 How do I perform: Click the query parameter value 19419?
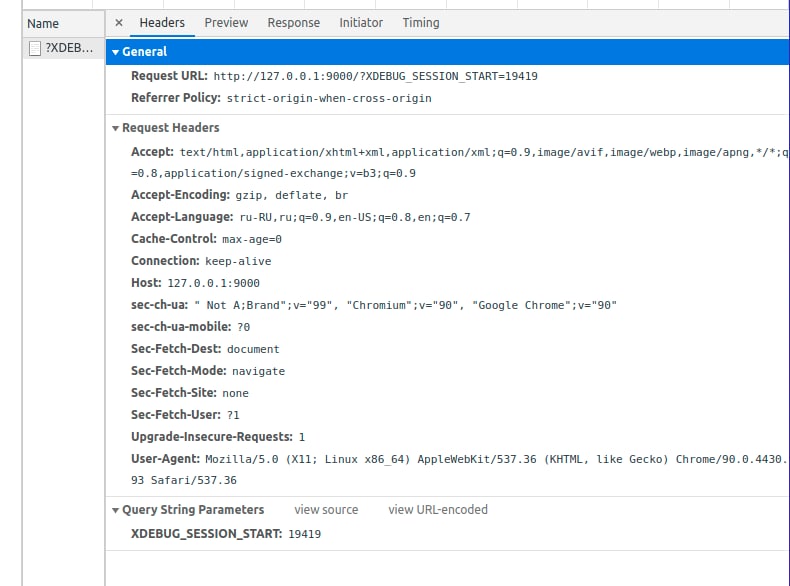[x=304, y=534]
